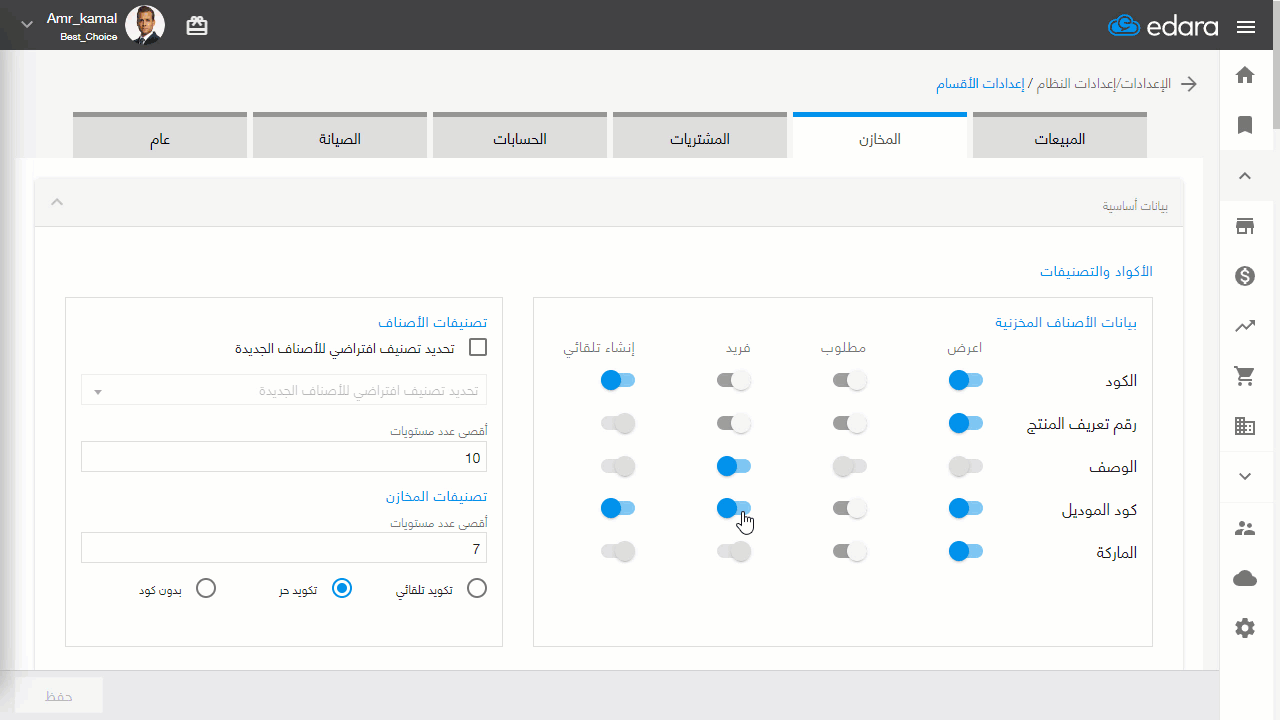Switch to the الحسابات tab
The height and width of the screenshot is (720, 1280).
click(520, 137)
